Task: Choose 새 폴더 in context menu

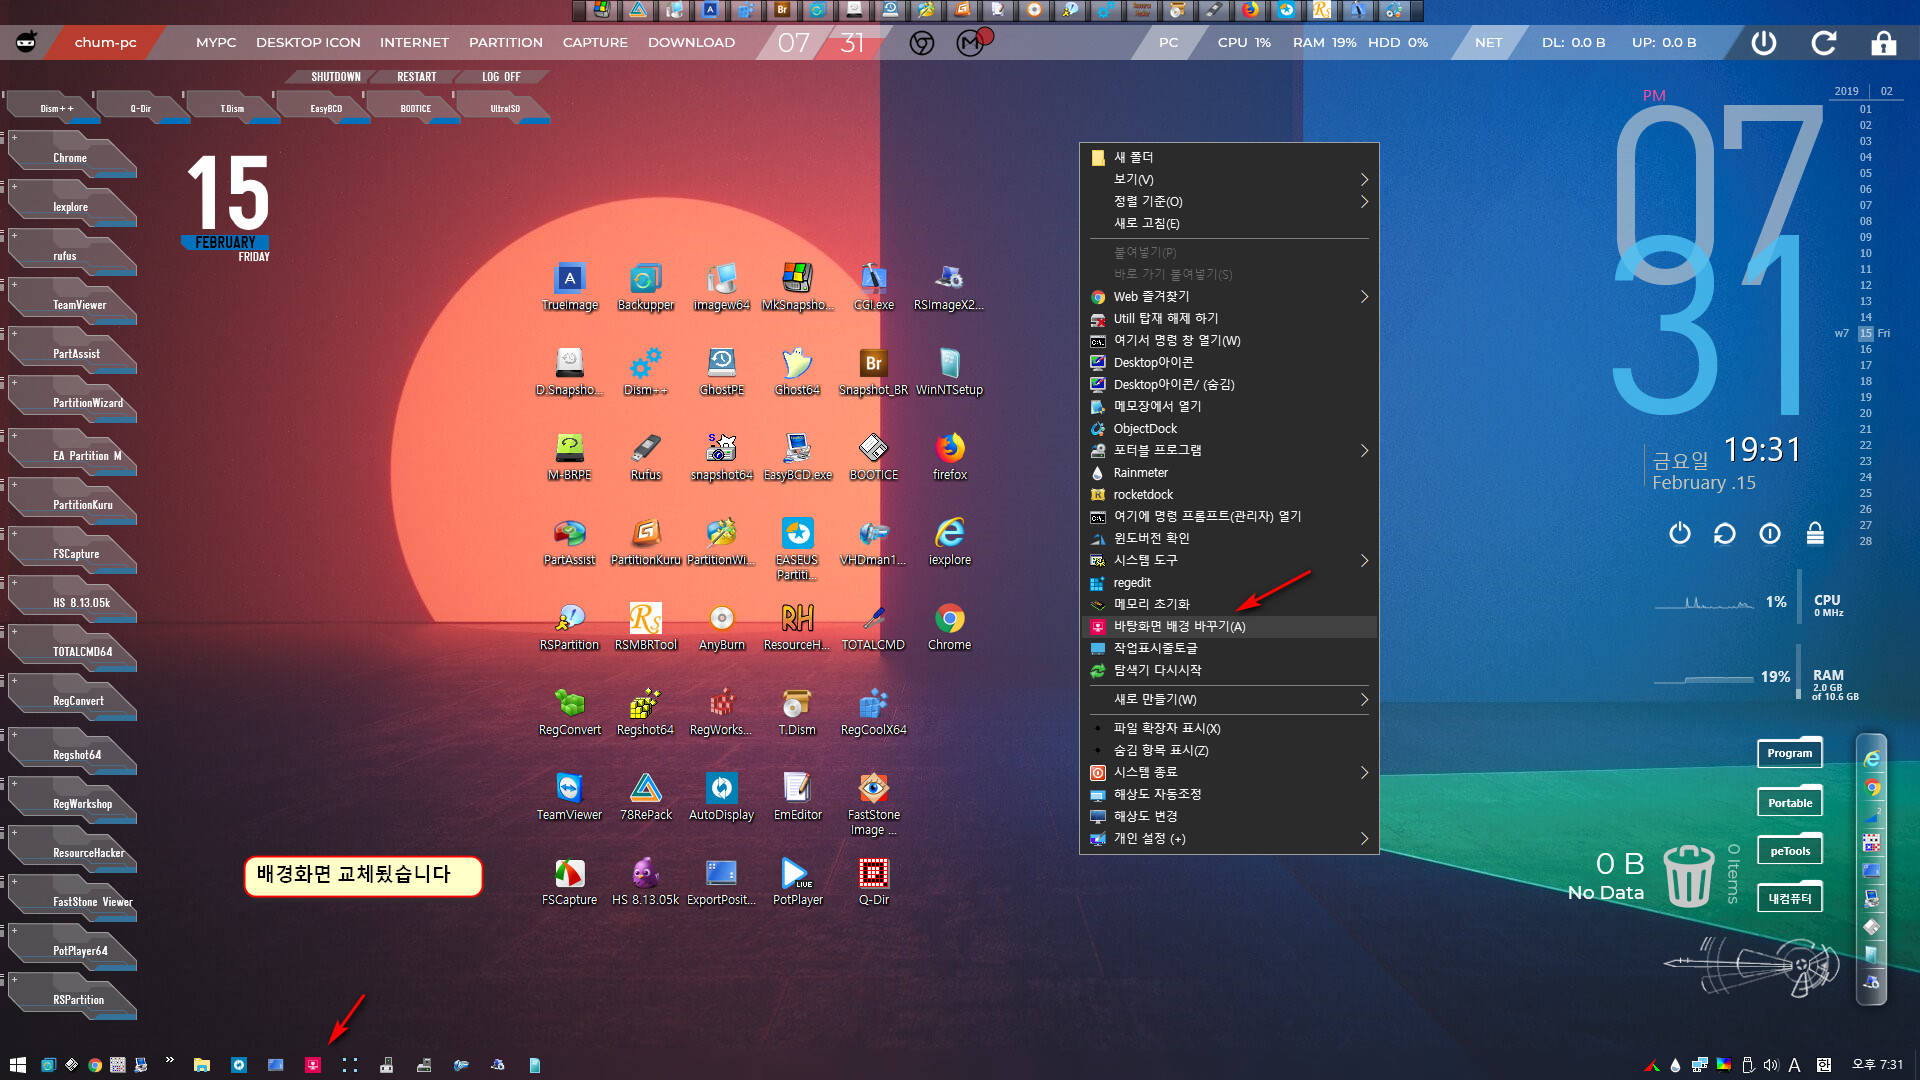Action: (1229, 157)
